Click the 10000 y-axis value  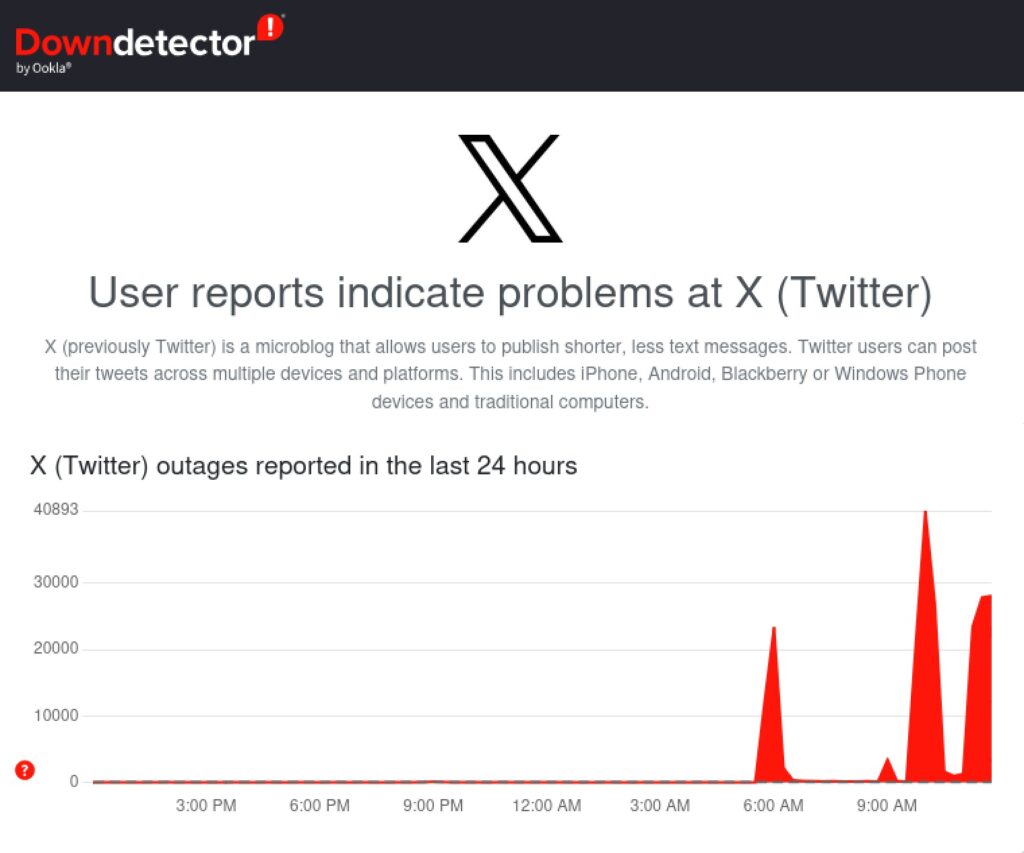pos(56,715)
